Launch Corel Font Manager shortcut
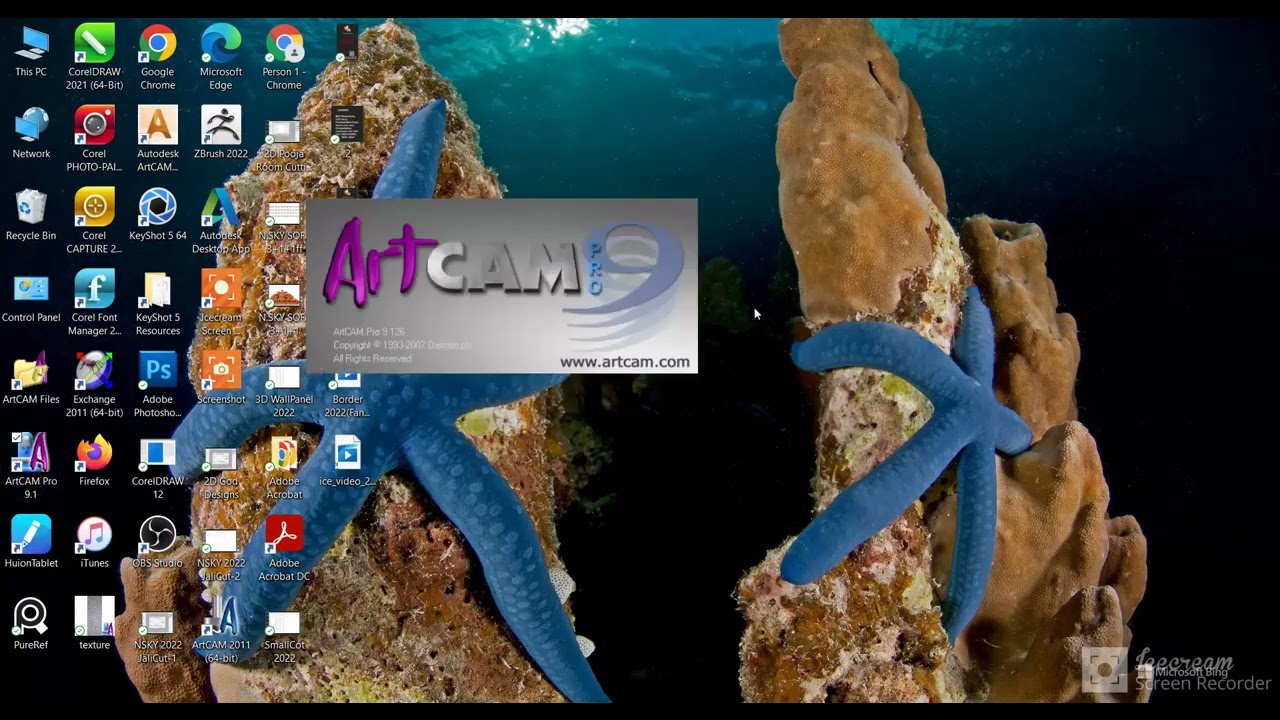 pyautogui.click(x=95, y=303)
